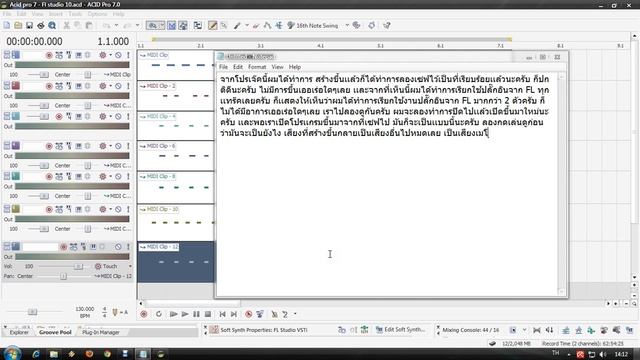Expand device dropdown arrow on first track
640x360 pixels.
tap(111, 55)
